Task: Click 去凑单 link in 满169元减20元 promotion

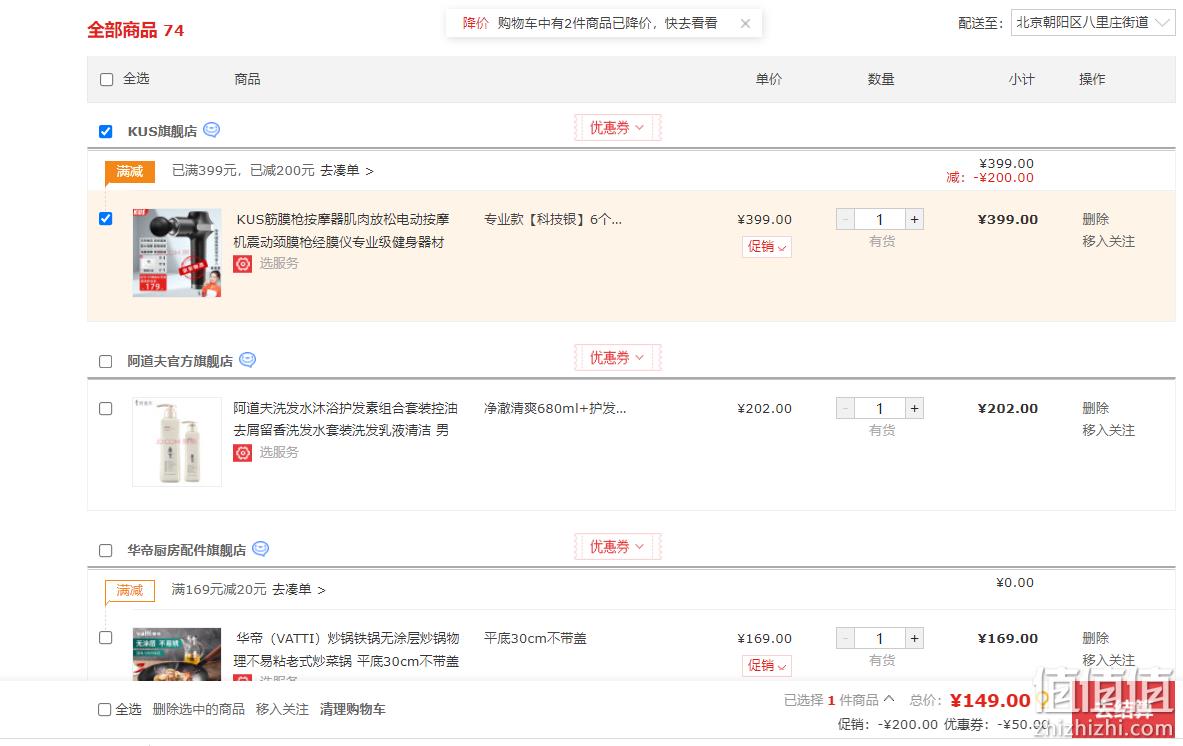Action: click(299, 589)
